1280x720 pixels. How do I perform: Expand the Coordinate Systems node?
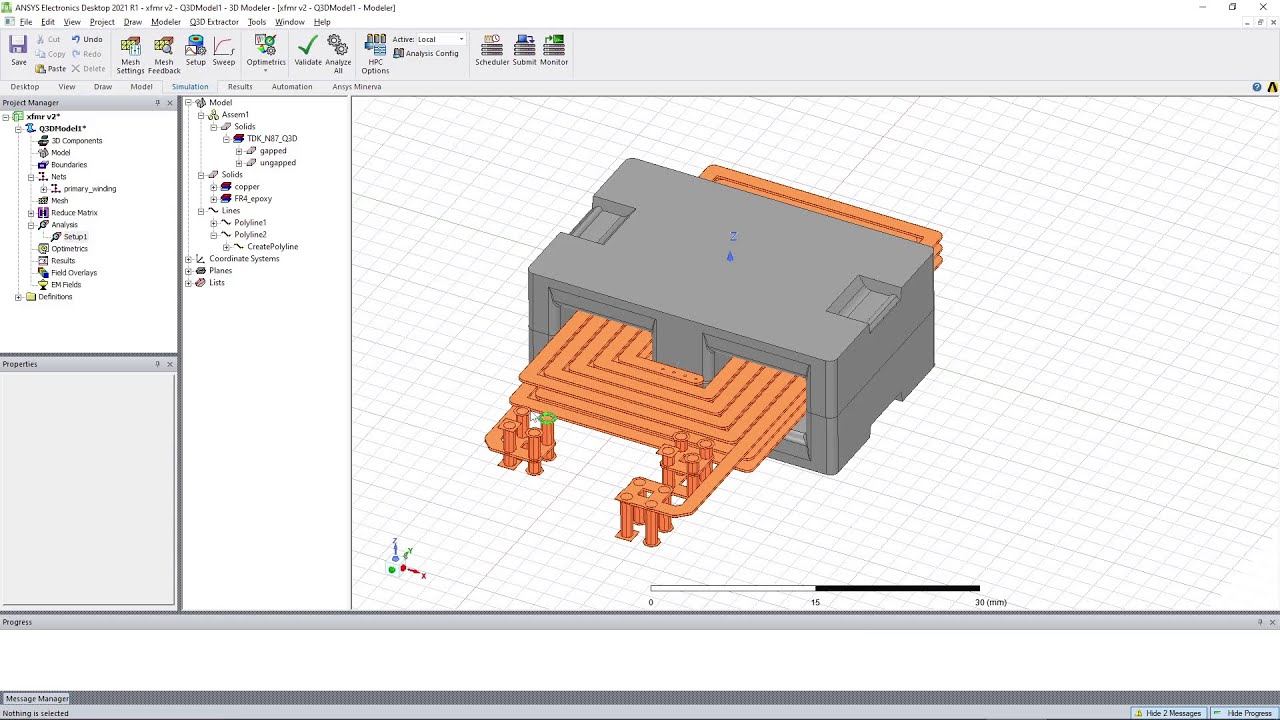coord(188,259)
